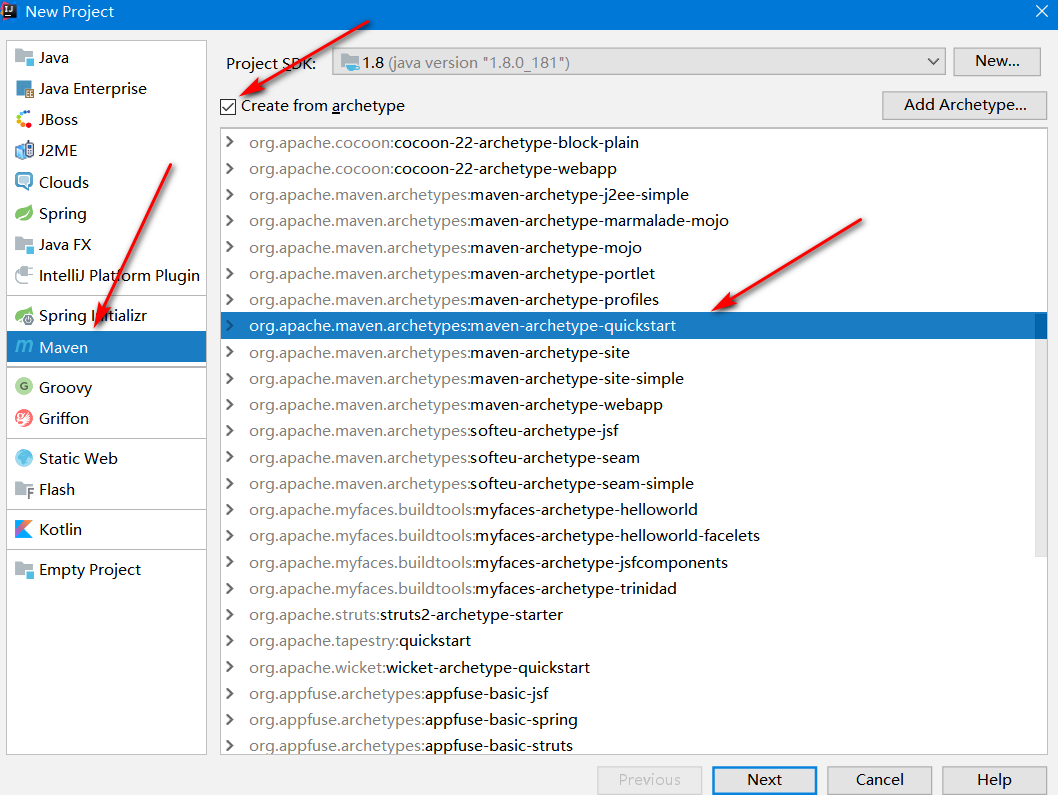This screenshot has height=795, width=1058.
Task: Expand maven-archetype-site node
Action: (230, 352)
